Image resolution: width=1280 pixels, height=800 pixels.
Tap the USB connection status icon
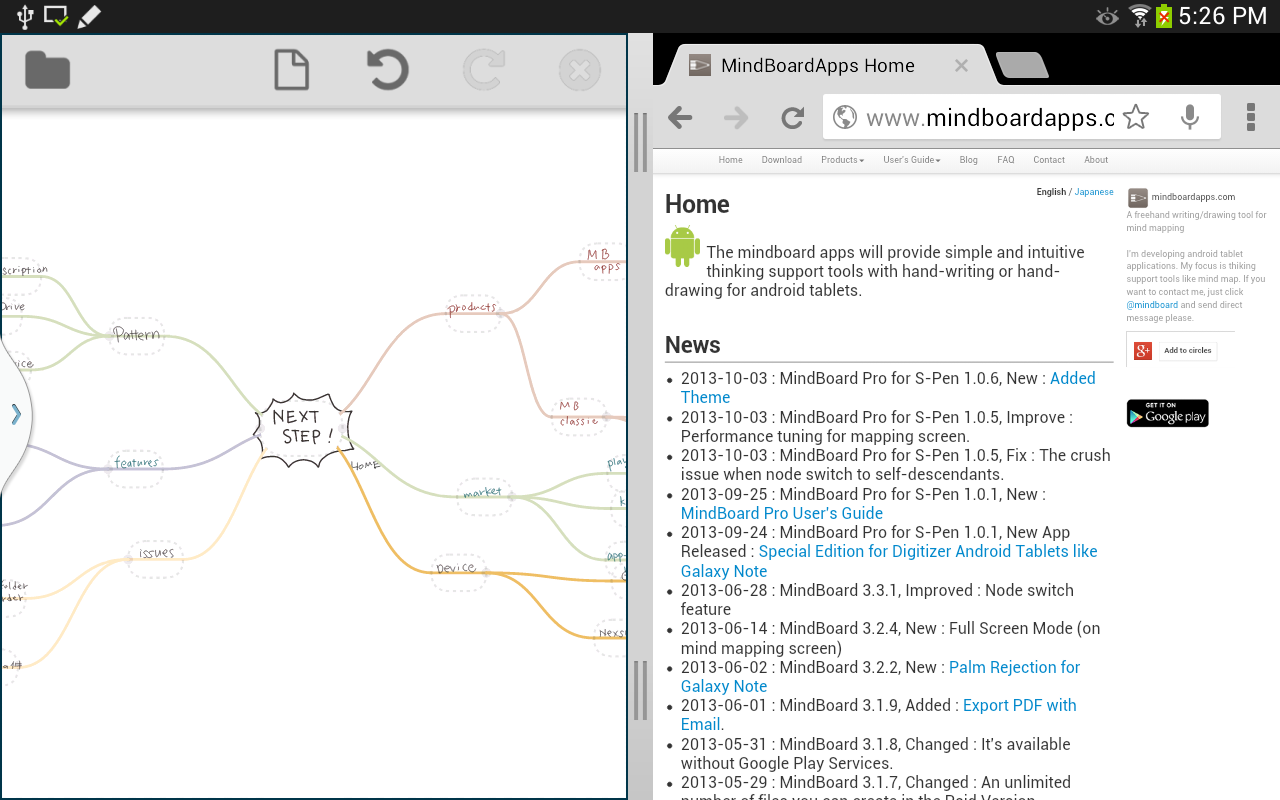[x=26, y=16]
